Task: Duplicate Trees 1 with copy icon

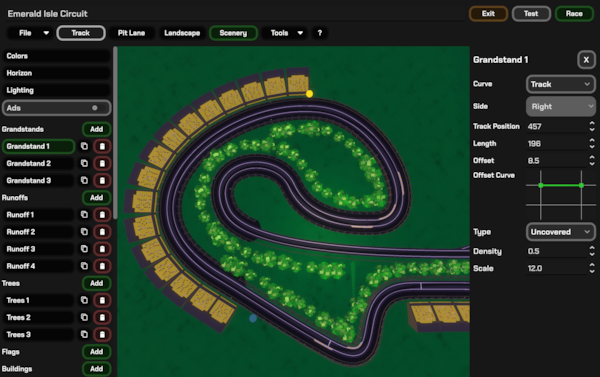Action: tap(84, 300)
